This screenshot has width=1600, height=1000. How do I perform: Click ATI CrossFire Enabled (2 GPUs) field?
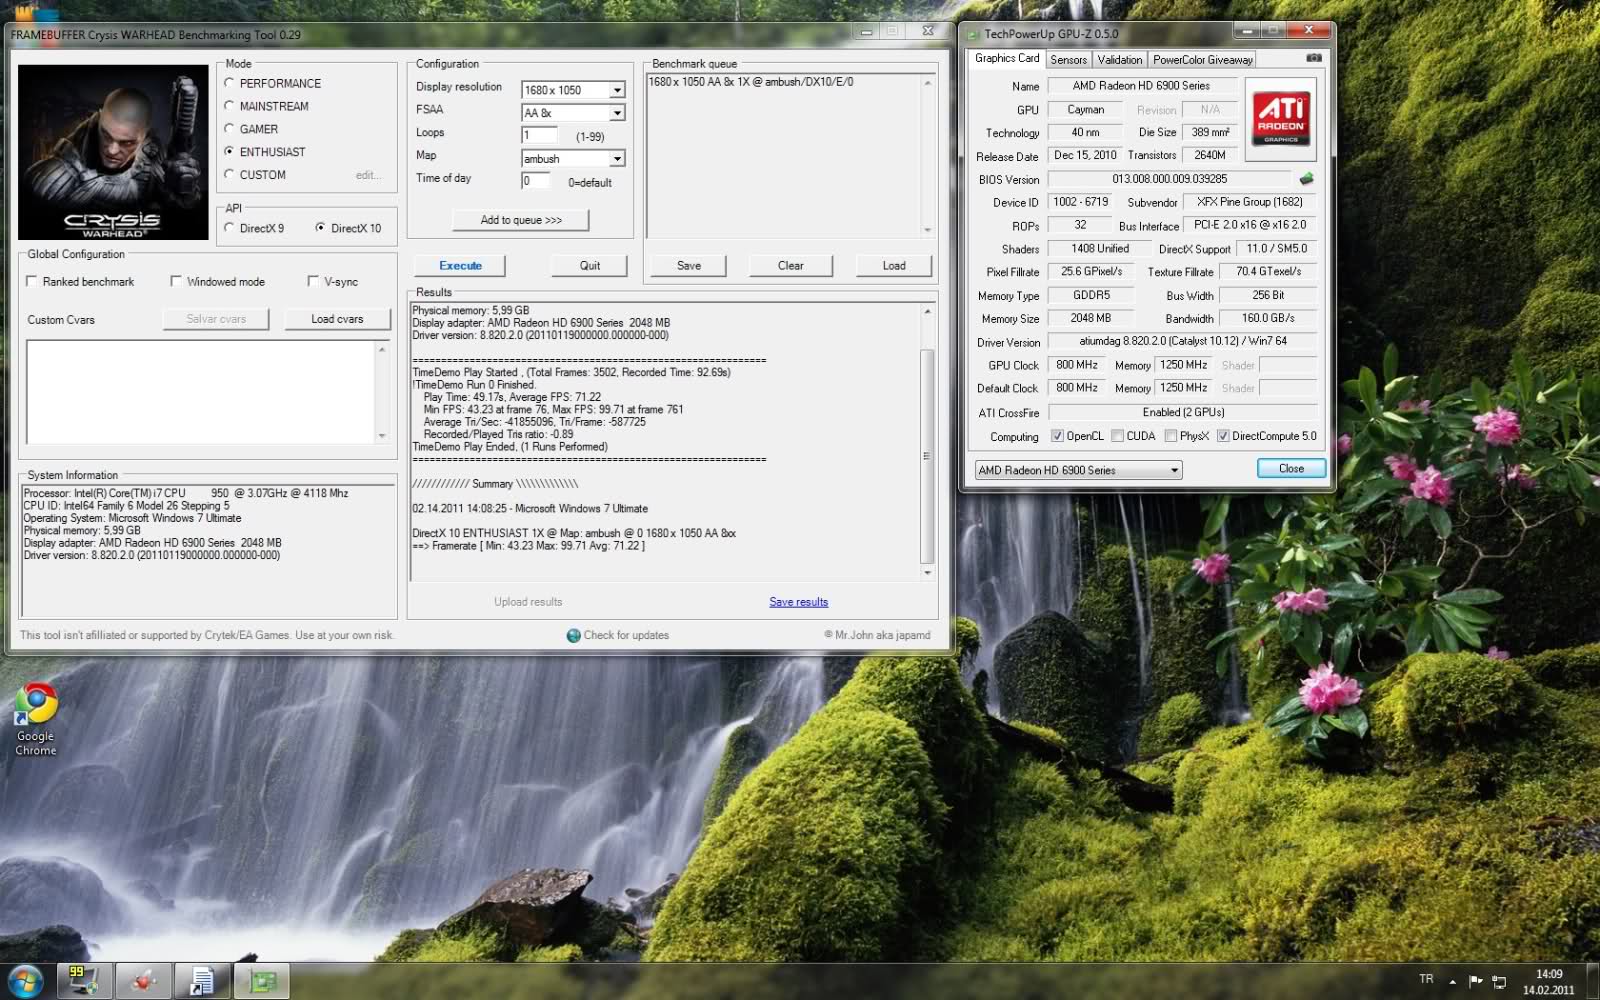tap(1182, 412)
